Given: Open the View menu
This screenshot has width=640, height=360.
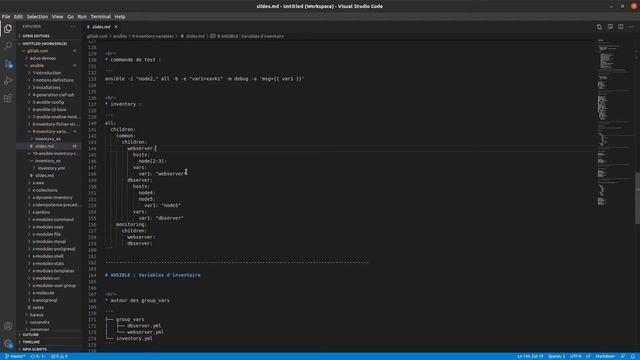Looking at the screenshot, I should (x=58, y=17).
